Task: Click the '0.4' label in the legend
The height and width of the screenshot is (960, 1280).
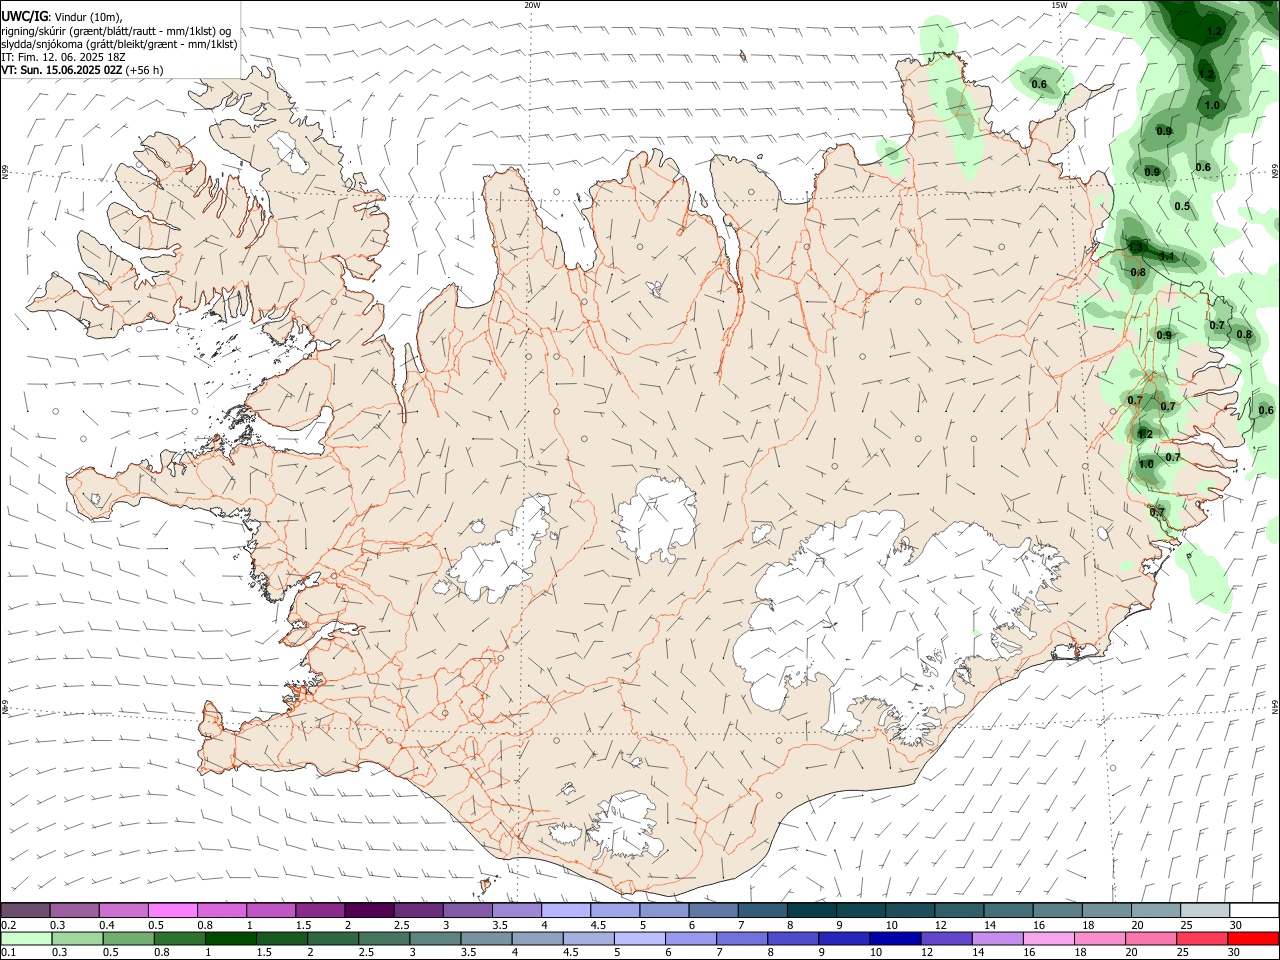Action: coord(107,925)
